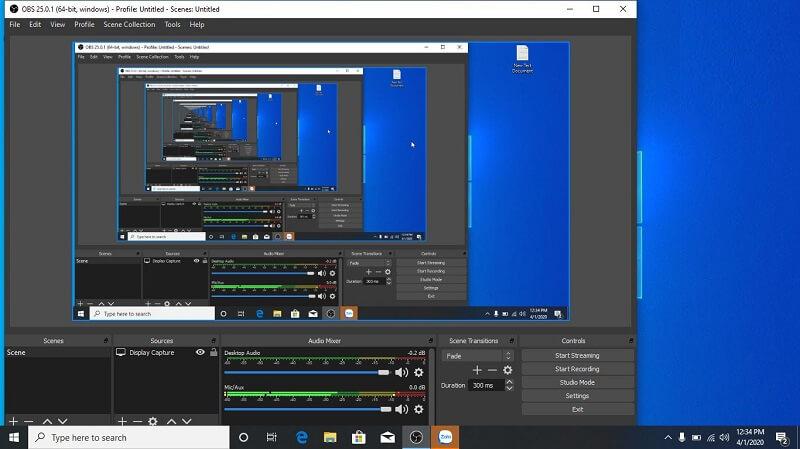
Task: Toggle Display Capture visibility eye
Action: coord(200,352)
